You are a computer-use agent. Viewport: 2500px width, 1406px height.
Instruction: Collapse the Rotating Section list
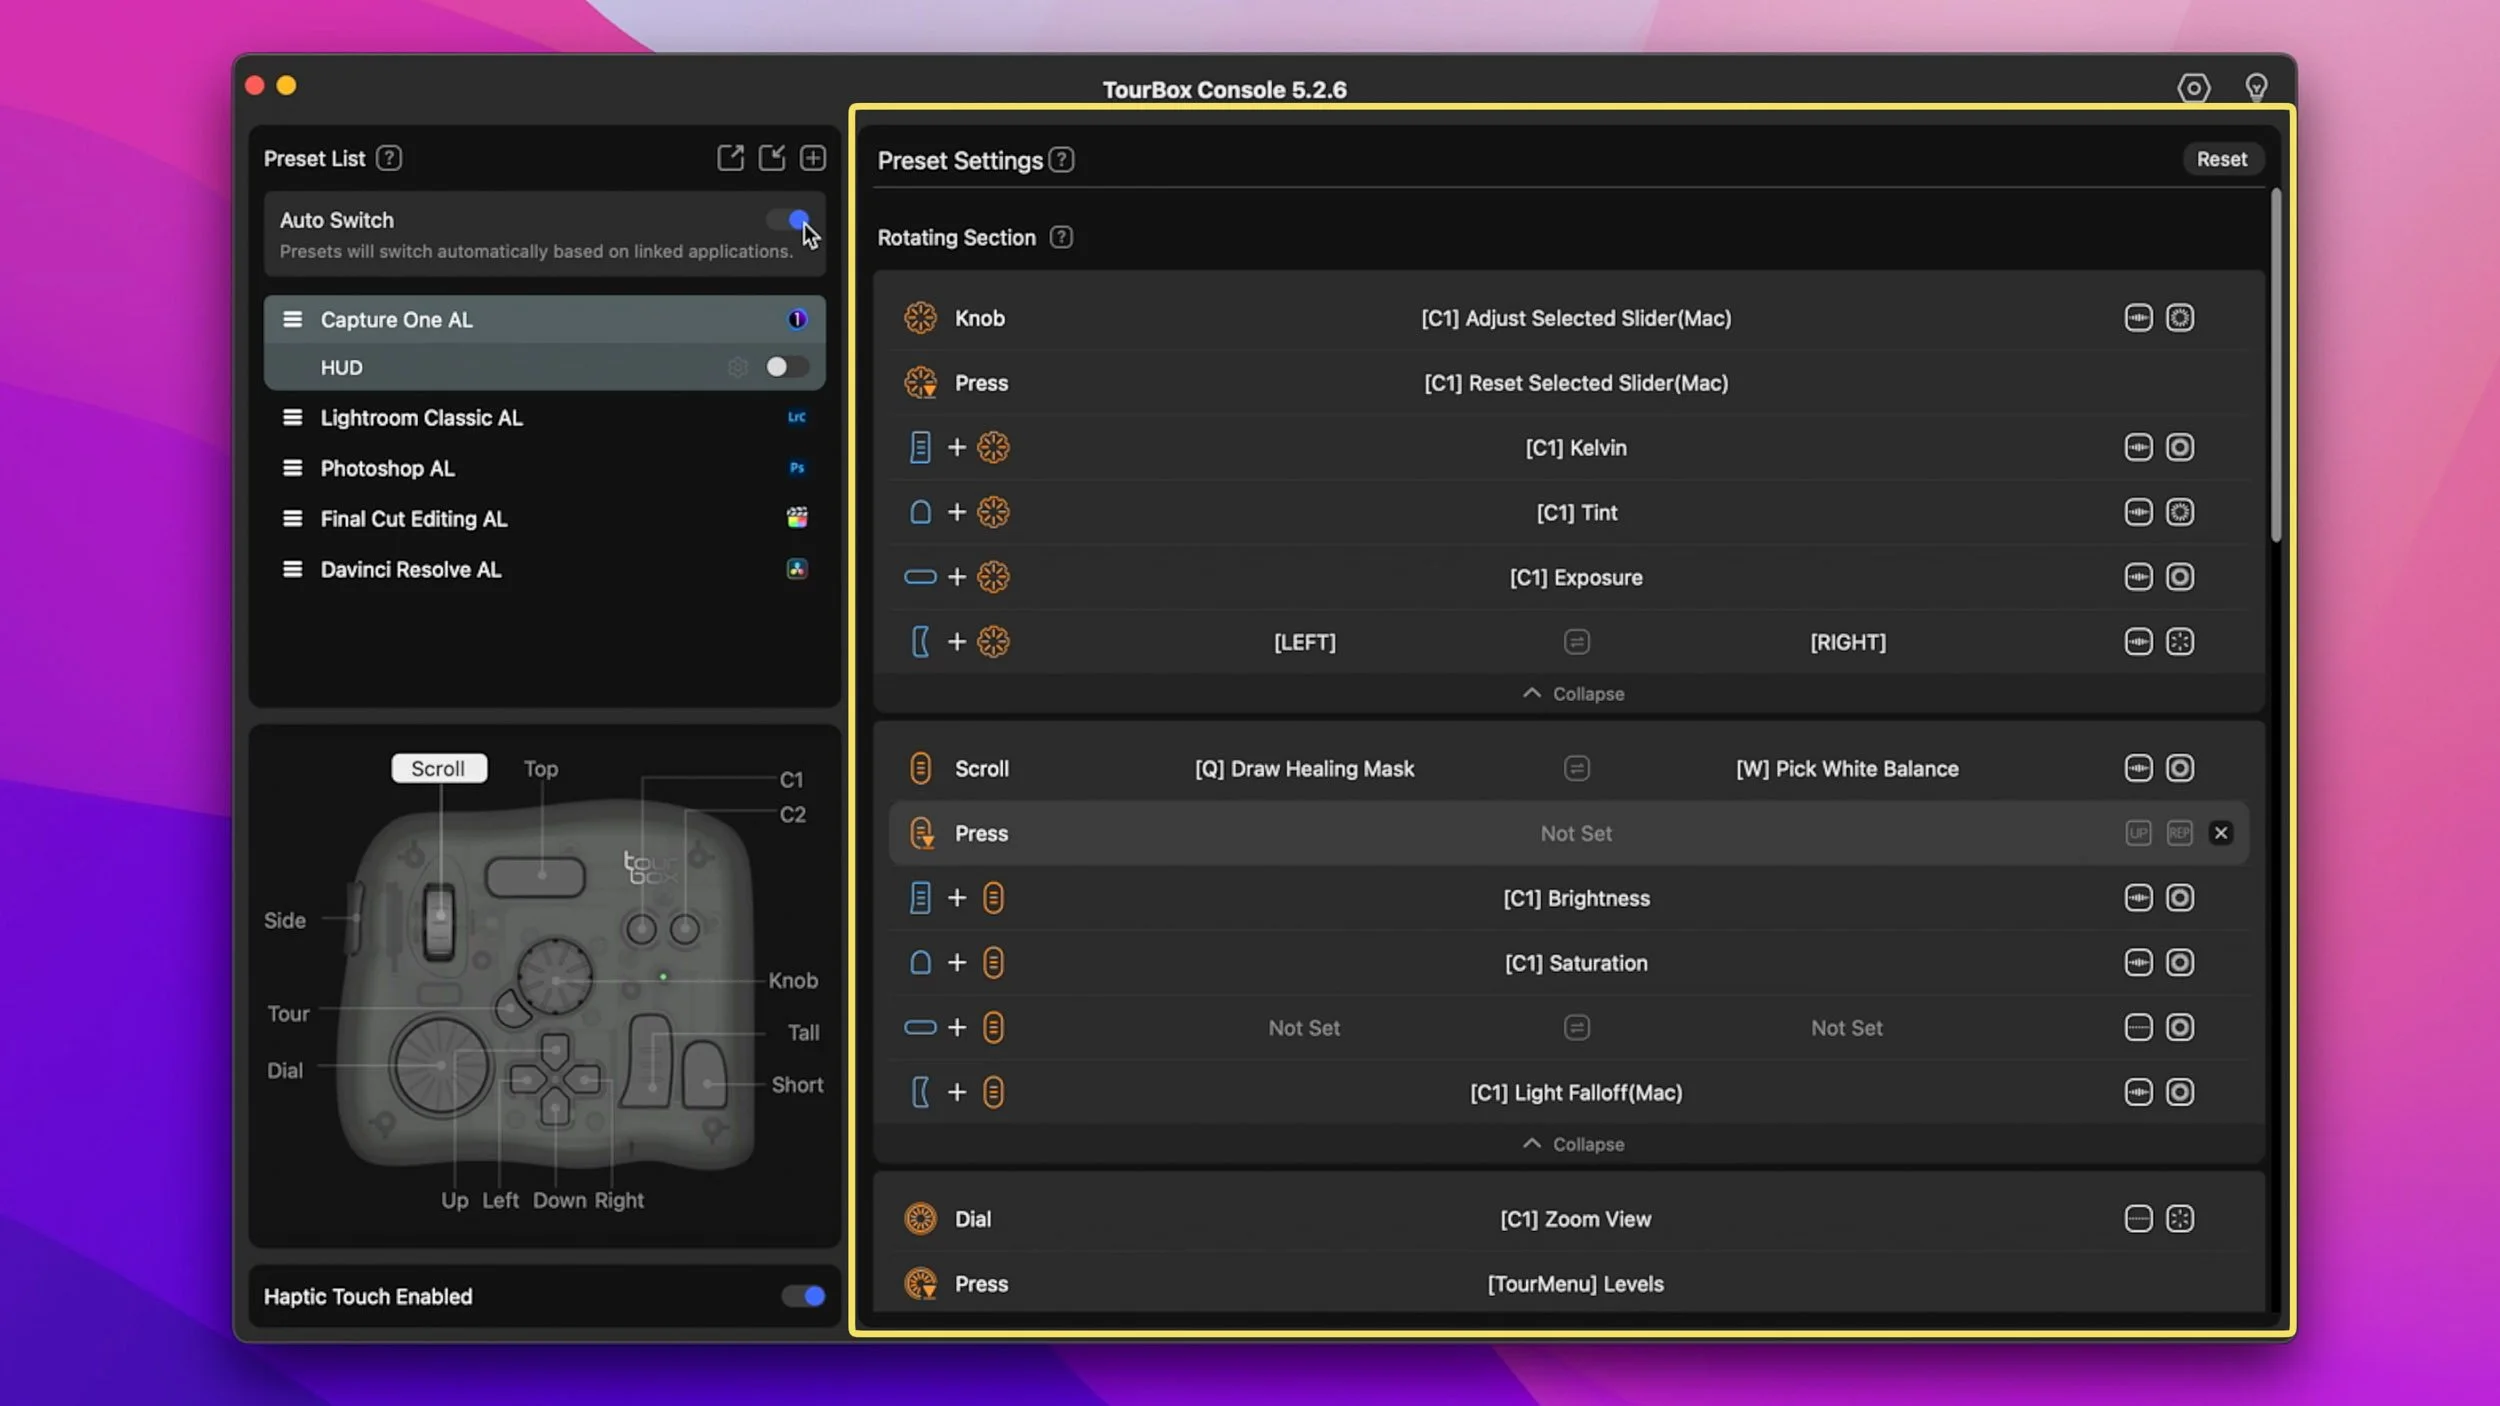[1573, 693]
